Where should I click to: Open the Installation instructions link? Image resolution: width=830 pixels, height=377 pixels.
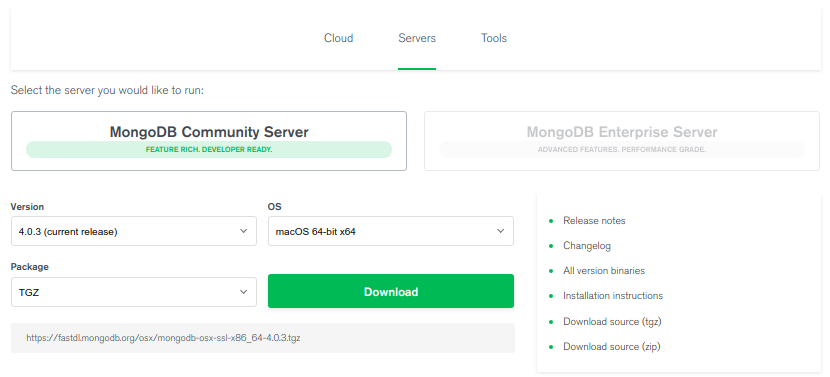[x=613, y=295]
